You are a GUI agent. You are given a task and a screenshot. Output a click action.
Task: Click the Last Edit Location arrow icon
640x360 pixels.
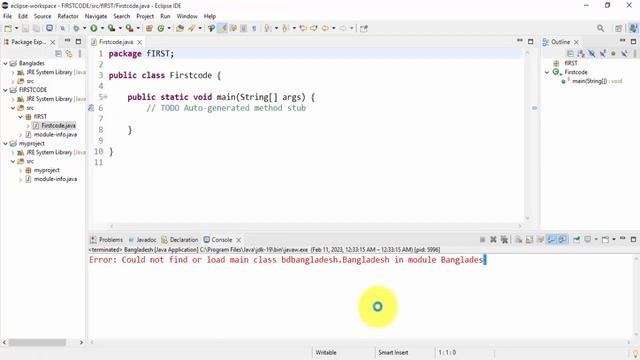302,28
